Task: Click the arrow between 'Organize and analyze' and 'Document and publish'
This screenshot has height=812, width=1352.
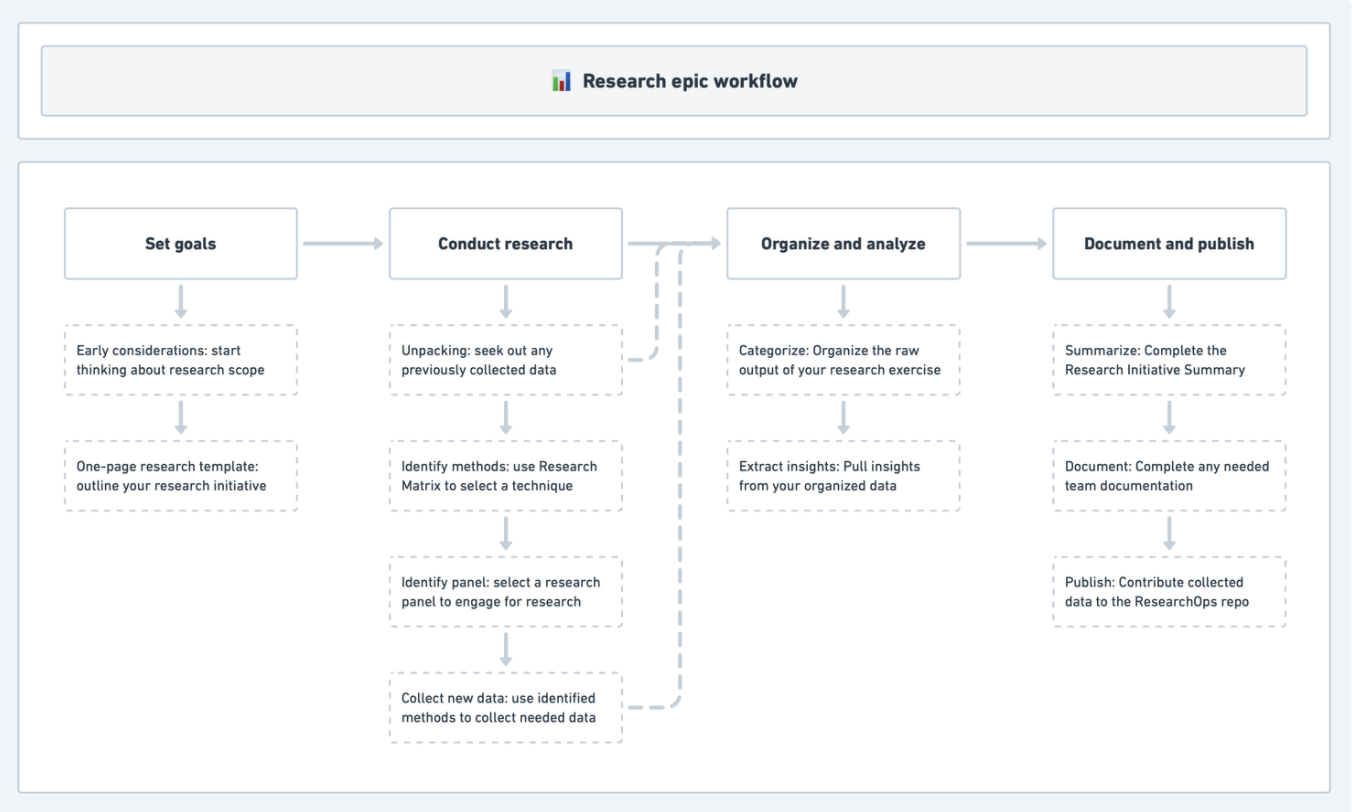Action: point(1005,243)
